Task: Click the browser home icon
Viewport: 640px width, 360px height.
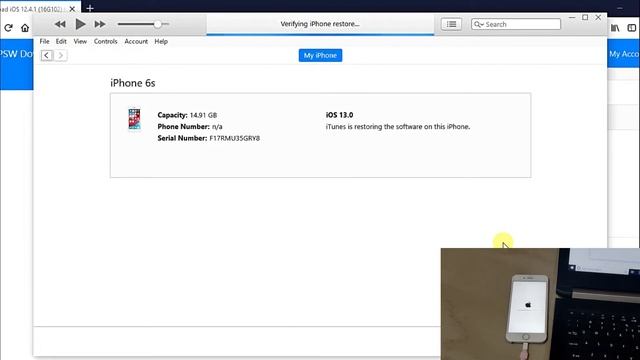Action: [25, 28]
